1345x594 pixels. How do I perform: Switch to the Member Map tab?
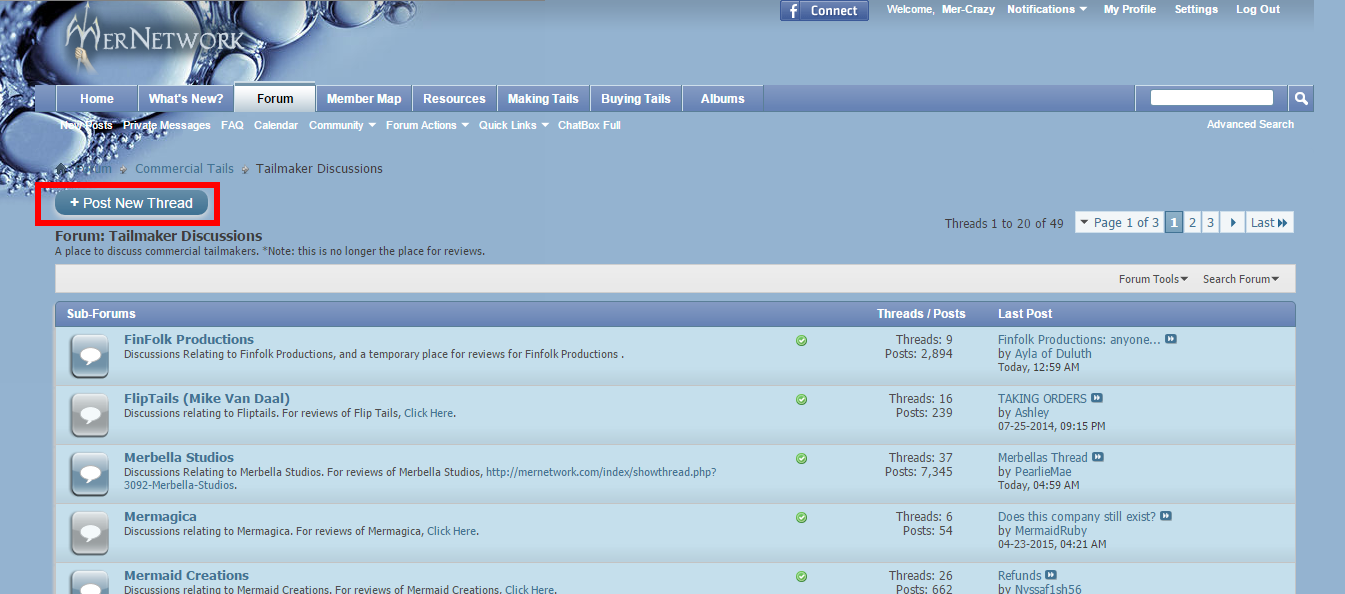coord(364,98)
